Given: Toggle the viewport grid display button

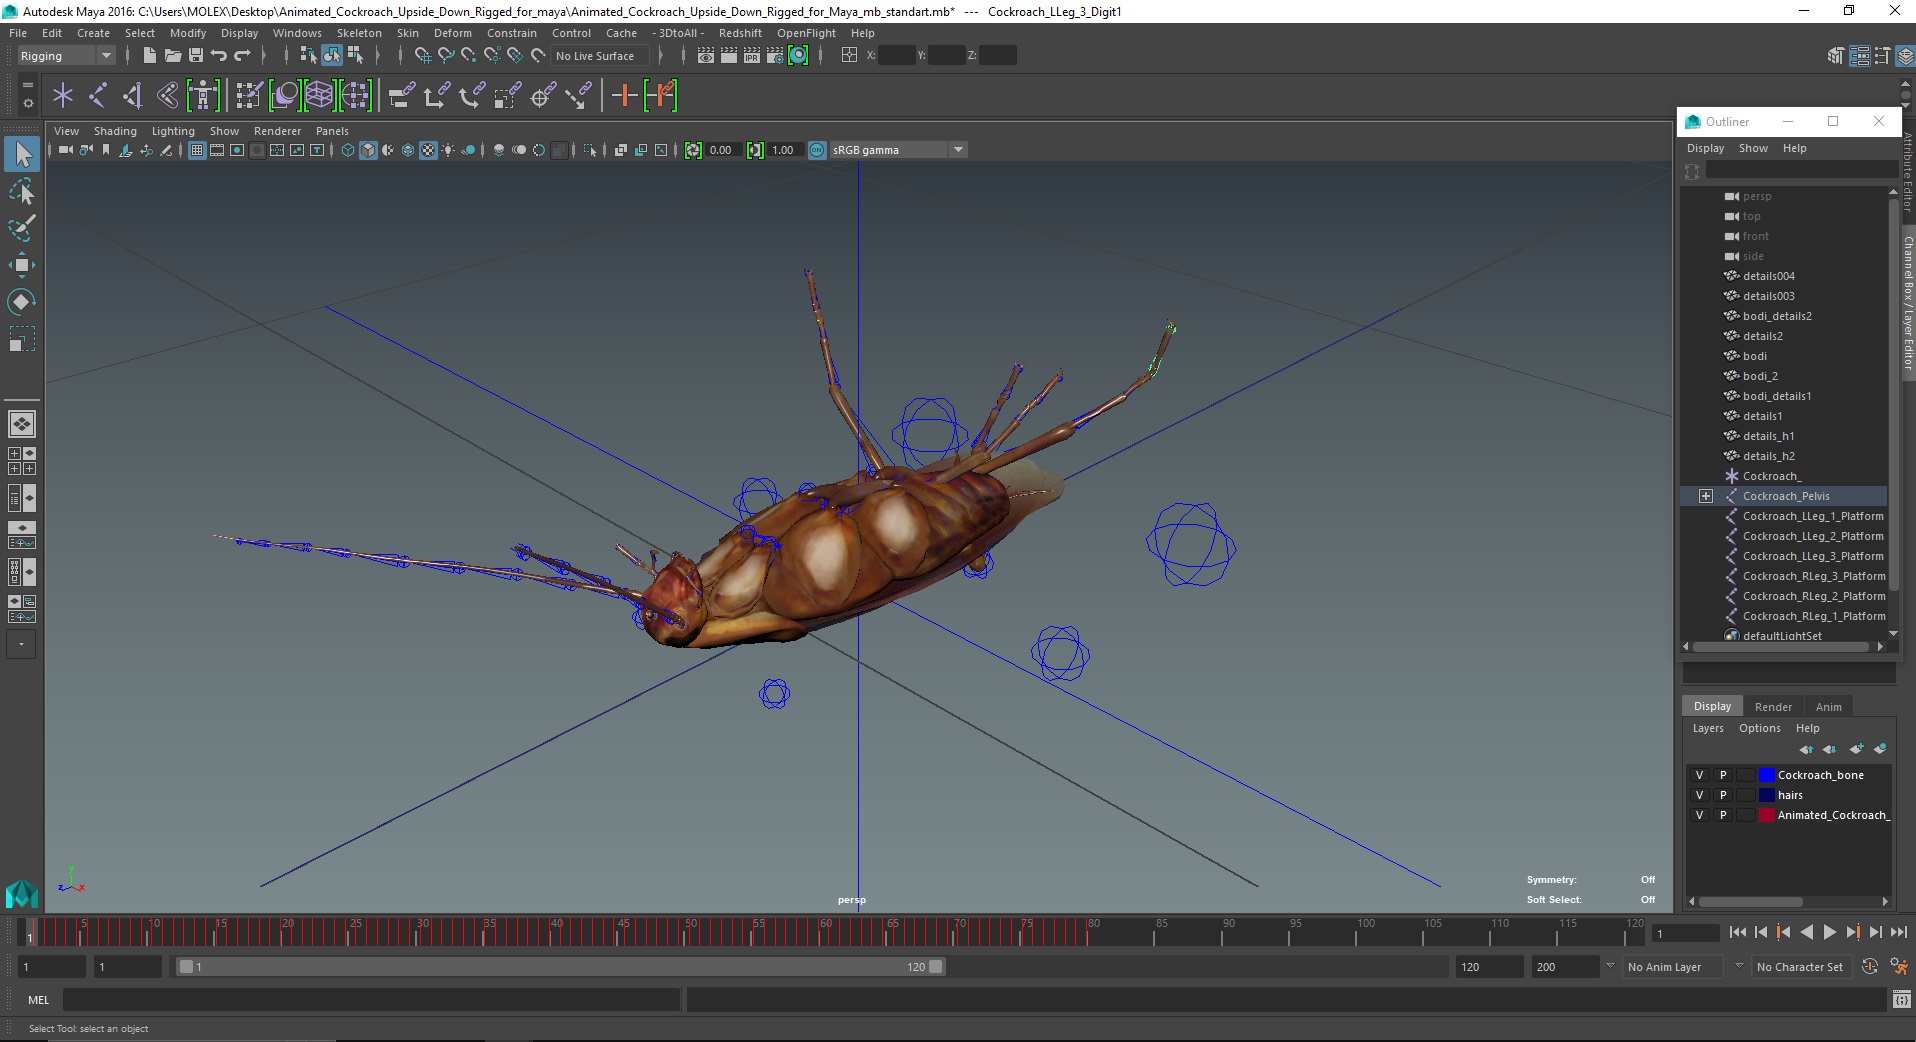Looking at the screenshot, I should tap(197, 150).
